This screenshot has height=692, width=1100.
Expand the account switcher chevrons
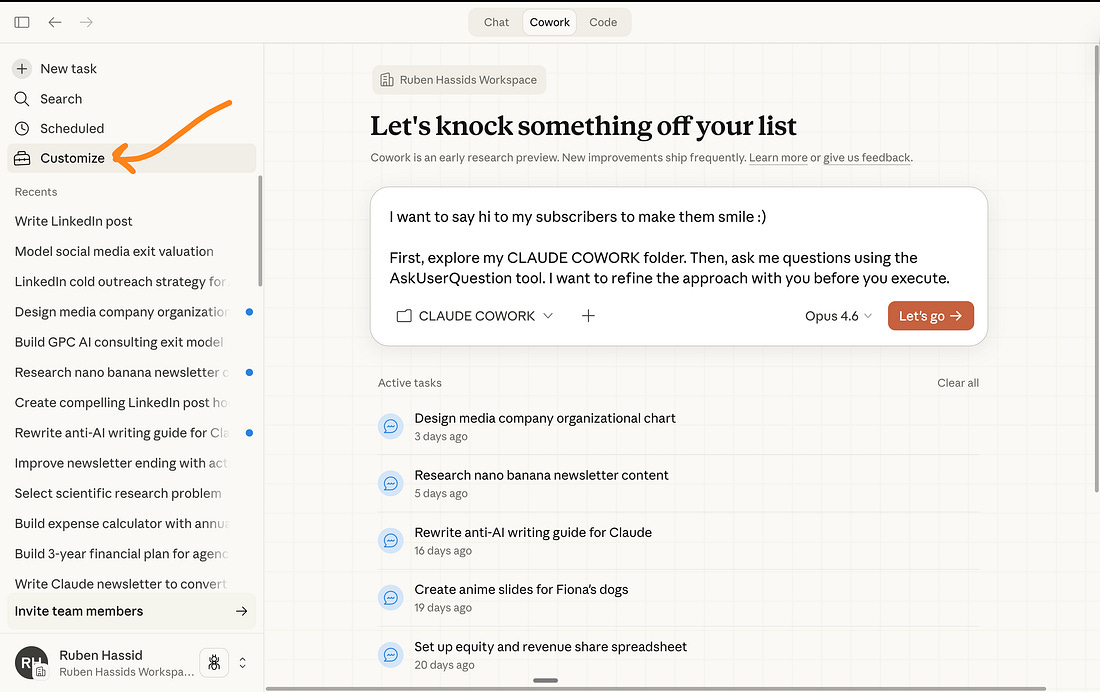coord(243,663)
